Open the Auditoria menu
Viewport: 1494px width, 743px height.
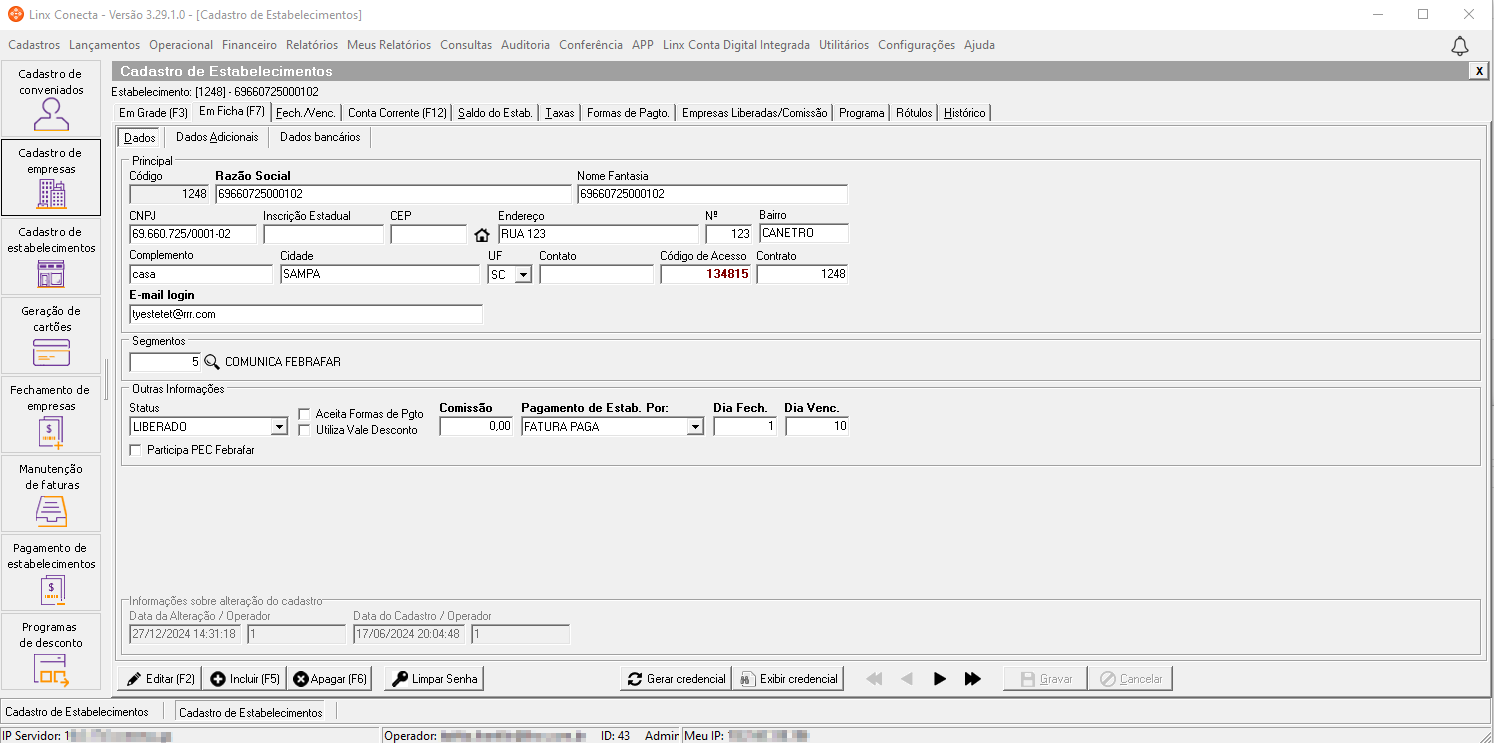(526, 45)
